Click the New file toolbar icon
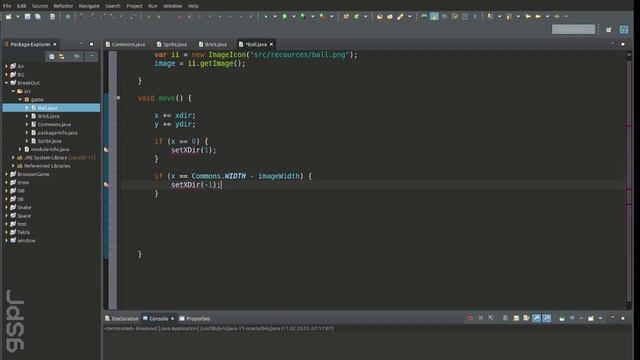This screenshot has height=360, width=640. pyautogui.click(x=9, y=17)
